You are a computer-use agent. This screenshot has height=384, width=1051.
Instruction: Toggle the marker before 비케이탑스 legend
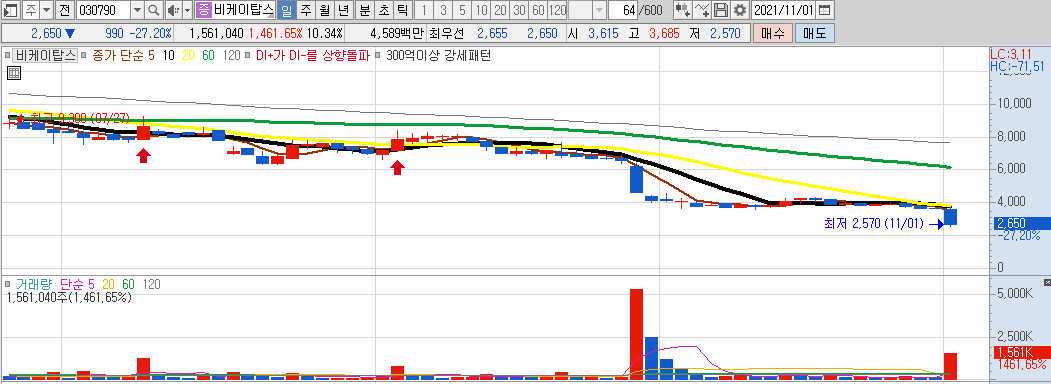point(7,56)
